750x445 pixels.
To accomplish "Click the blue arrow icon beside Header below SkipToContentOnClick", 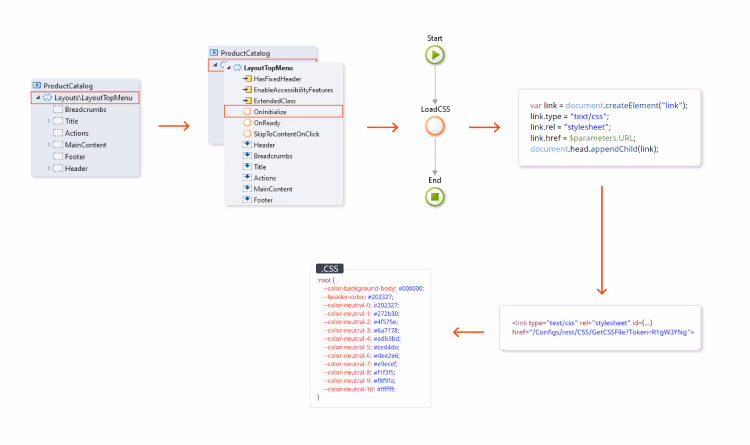I will [247, 145].
